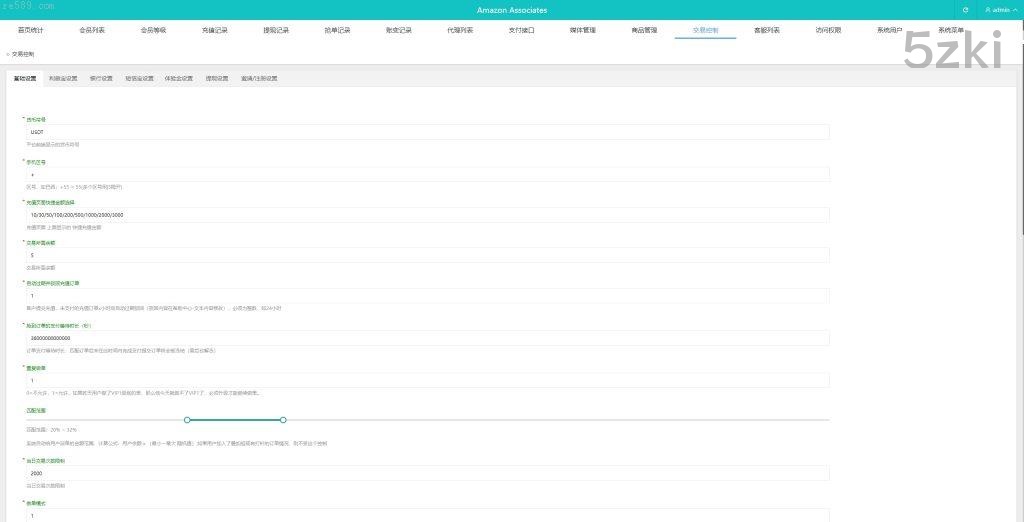The image size is (1024, 522).
Task: Select 提现记录 in the navigation bar
Action: [276, 31]
